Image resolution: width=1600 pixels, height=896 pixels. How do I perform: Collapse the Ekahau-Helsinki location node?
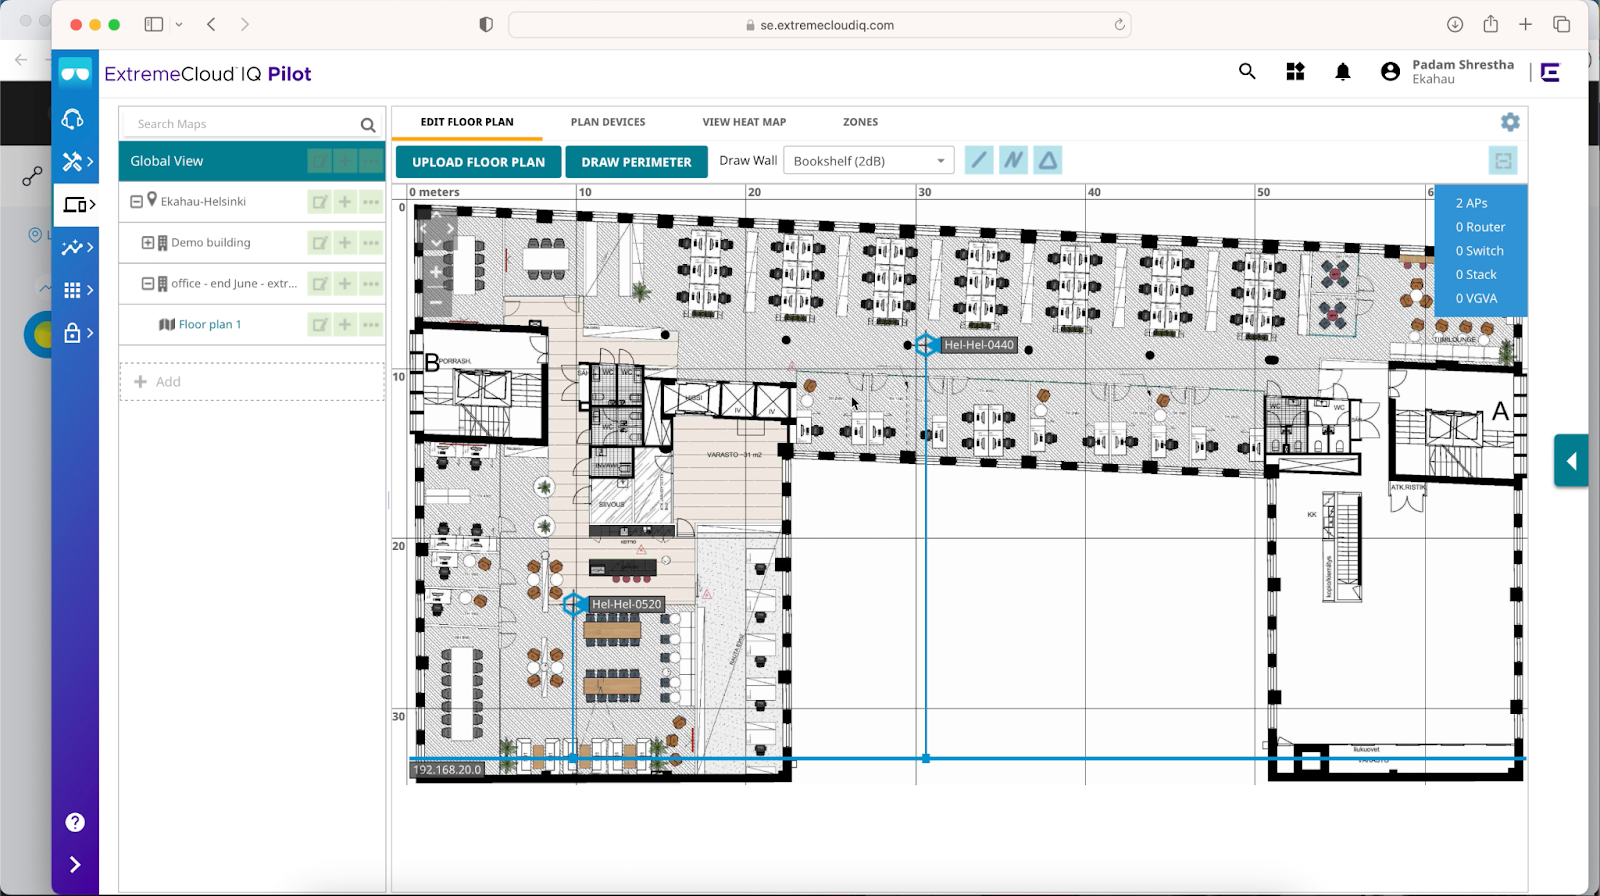(x=137, y=202)
